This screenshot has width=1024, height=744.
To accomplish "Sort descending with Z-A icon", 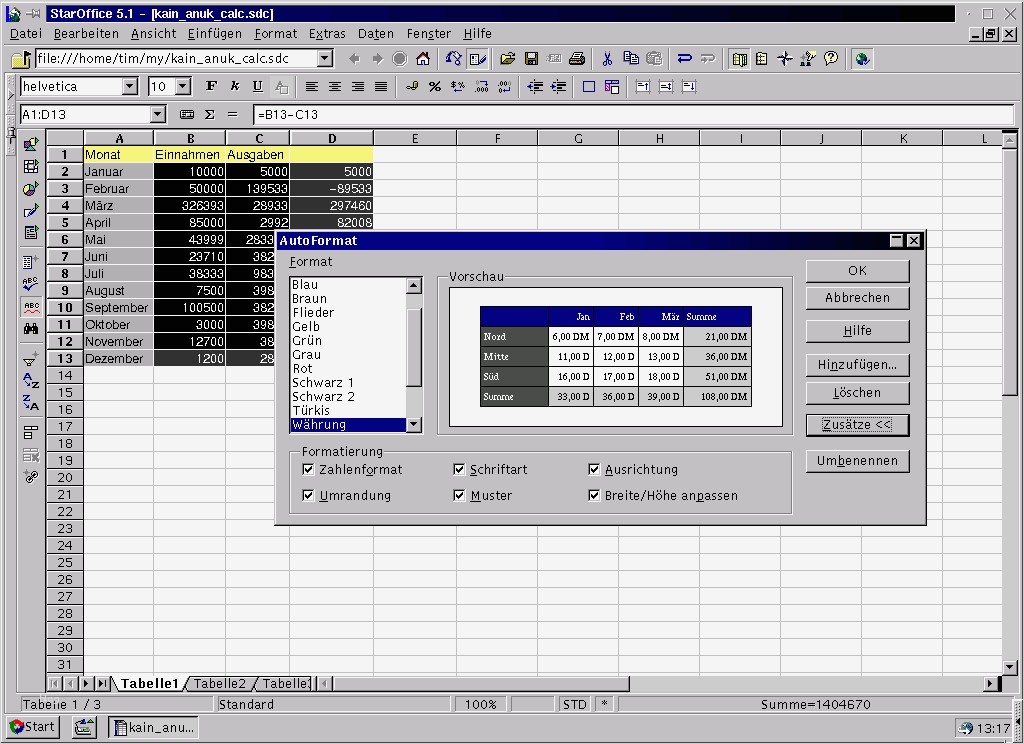I will (31, 402).
